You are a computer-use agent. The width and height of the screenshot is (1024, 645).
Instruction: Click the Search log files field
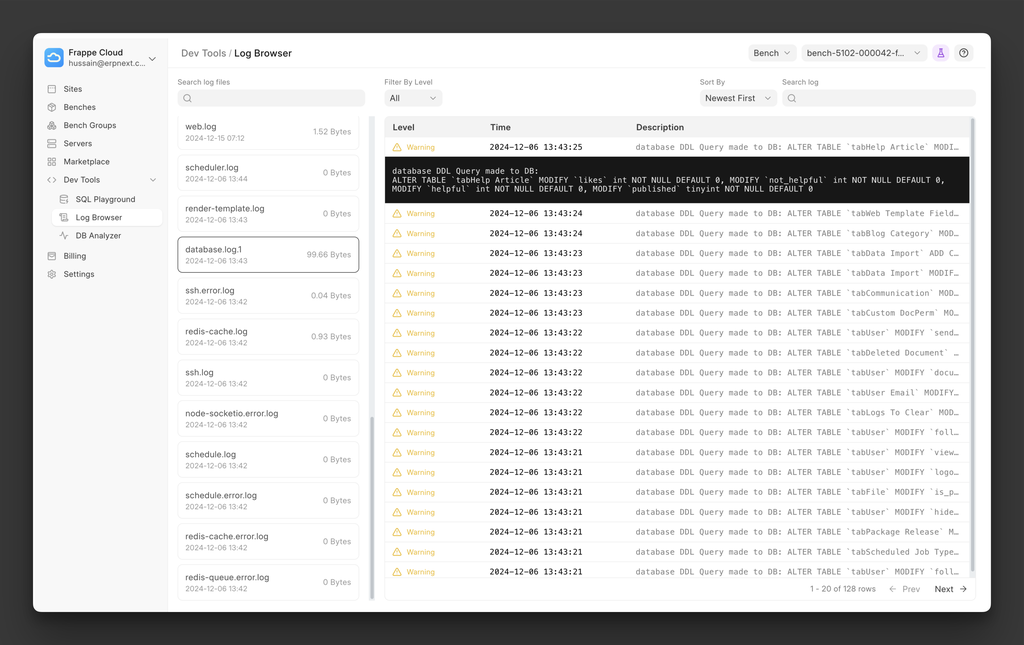coord(271,98)
